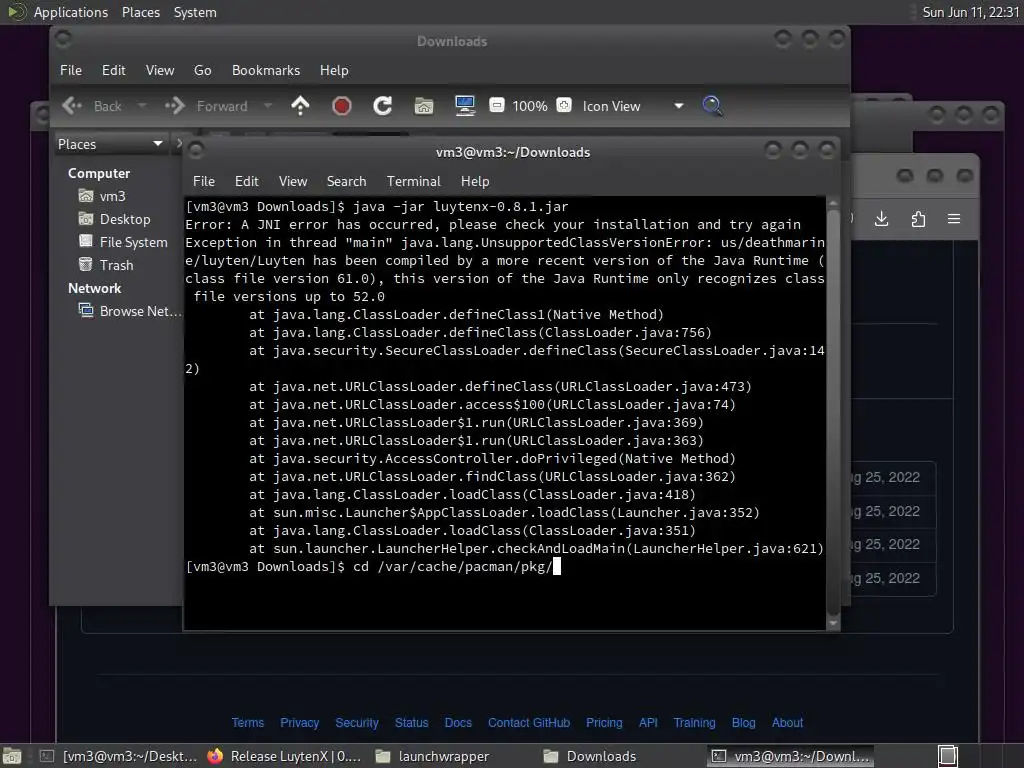Follow the About footer link

[787, 723]
